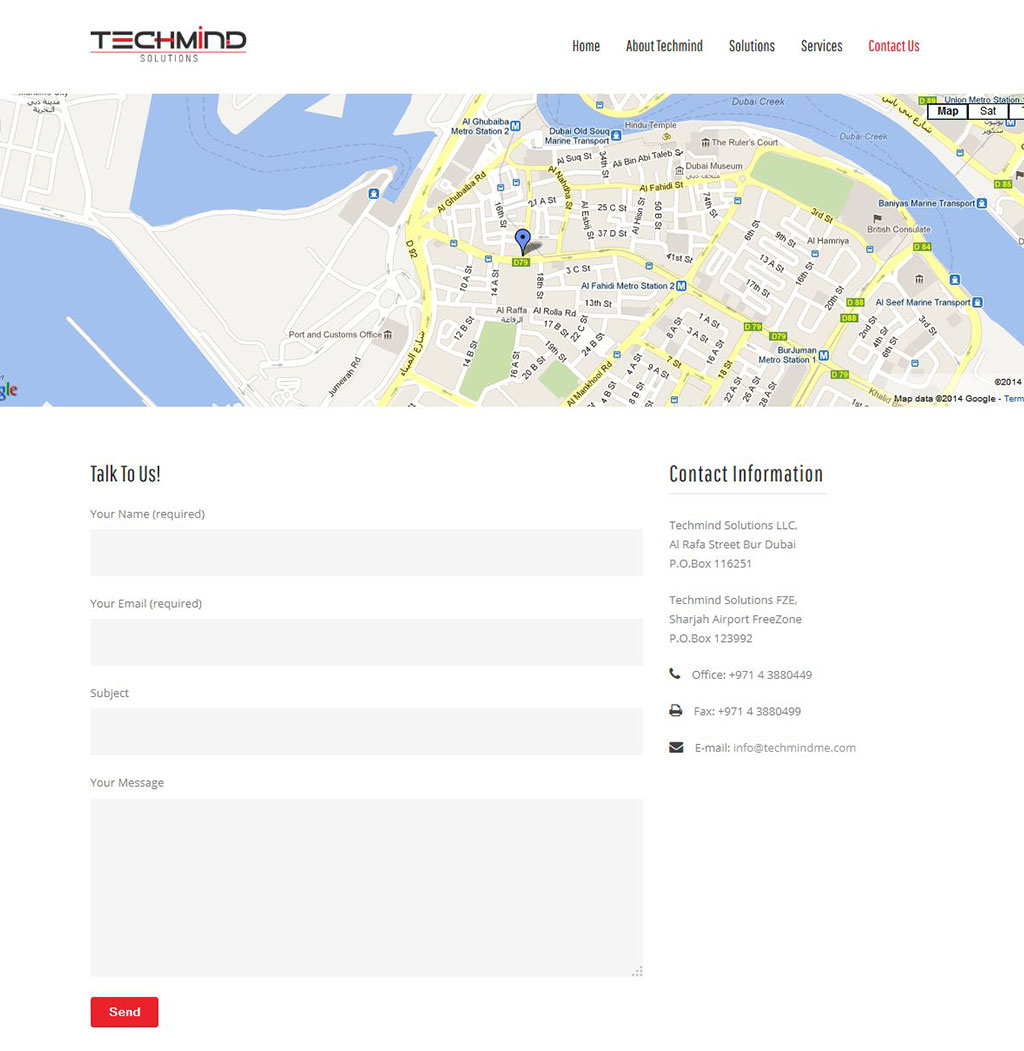Click the envelope icon beside E-mail
Screen dimensions: 1024x1051
676,747
